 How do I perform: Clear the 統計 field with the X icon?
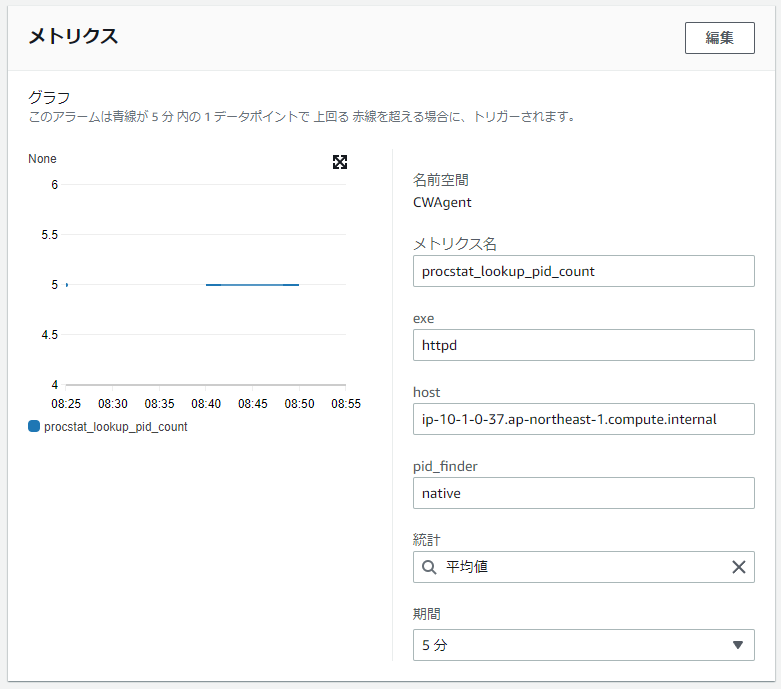pyautogui.click(x=739, y=567)
